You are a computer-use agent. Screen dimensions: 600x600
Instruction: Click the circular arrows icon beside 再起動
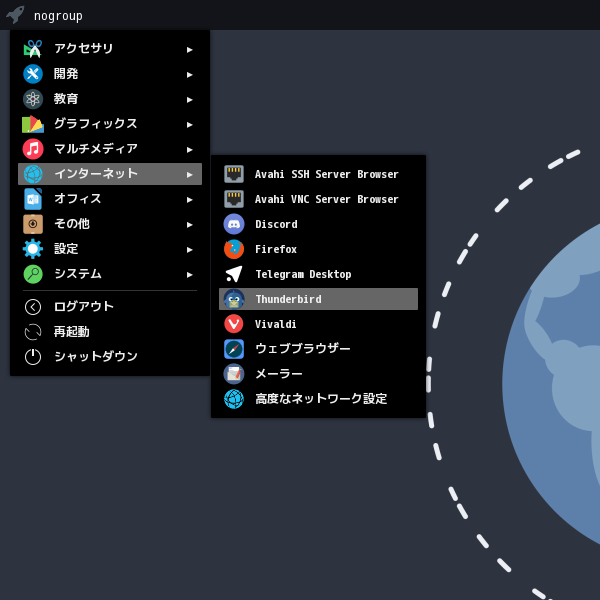tap(33, 332)
